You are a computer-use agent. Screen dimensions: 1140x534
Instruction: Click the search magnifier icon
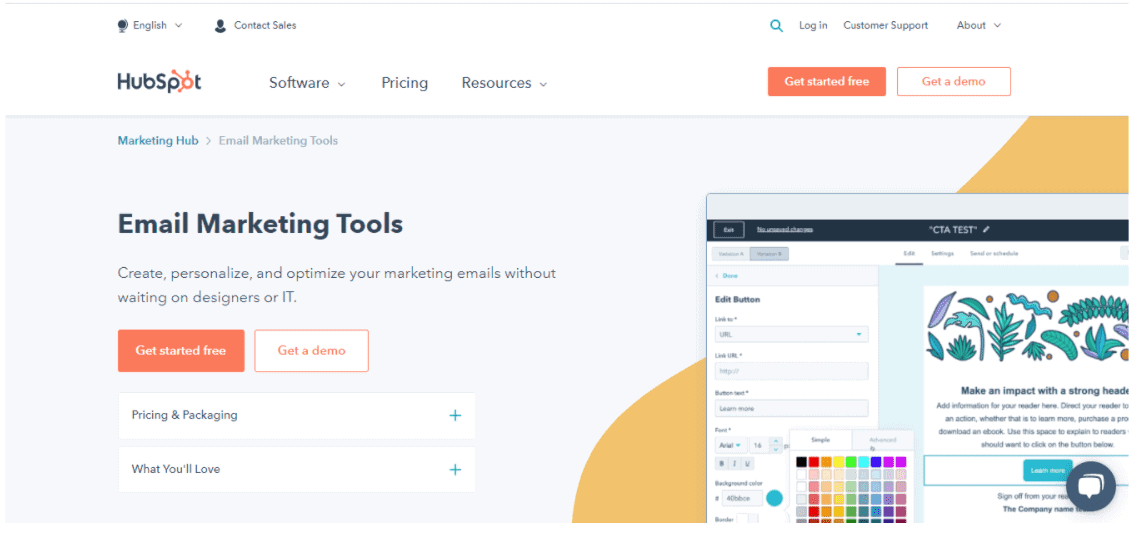pos(776,26)
